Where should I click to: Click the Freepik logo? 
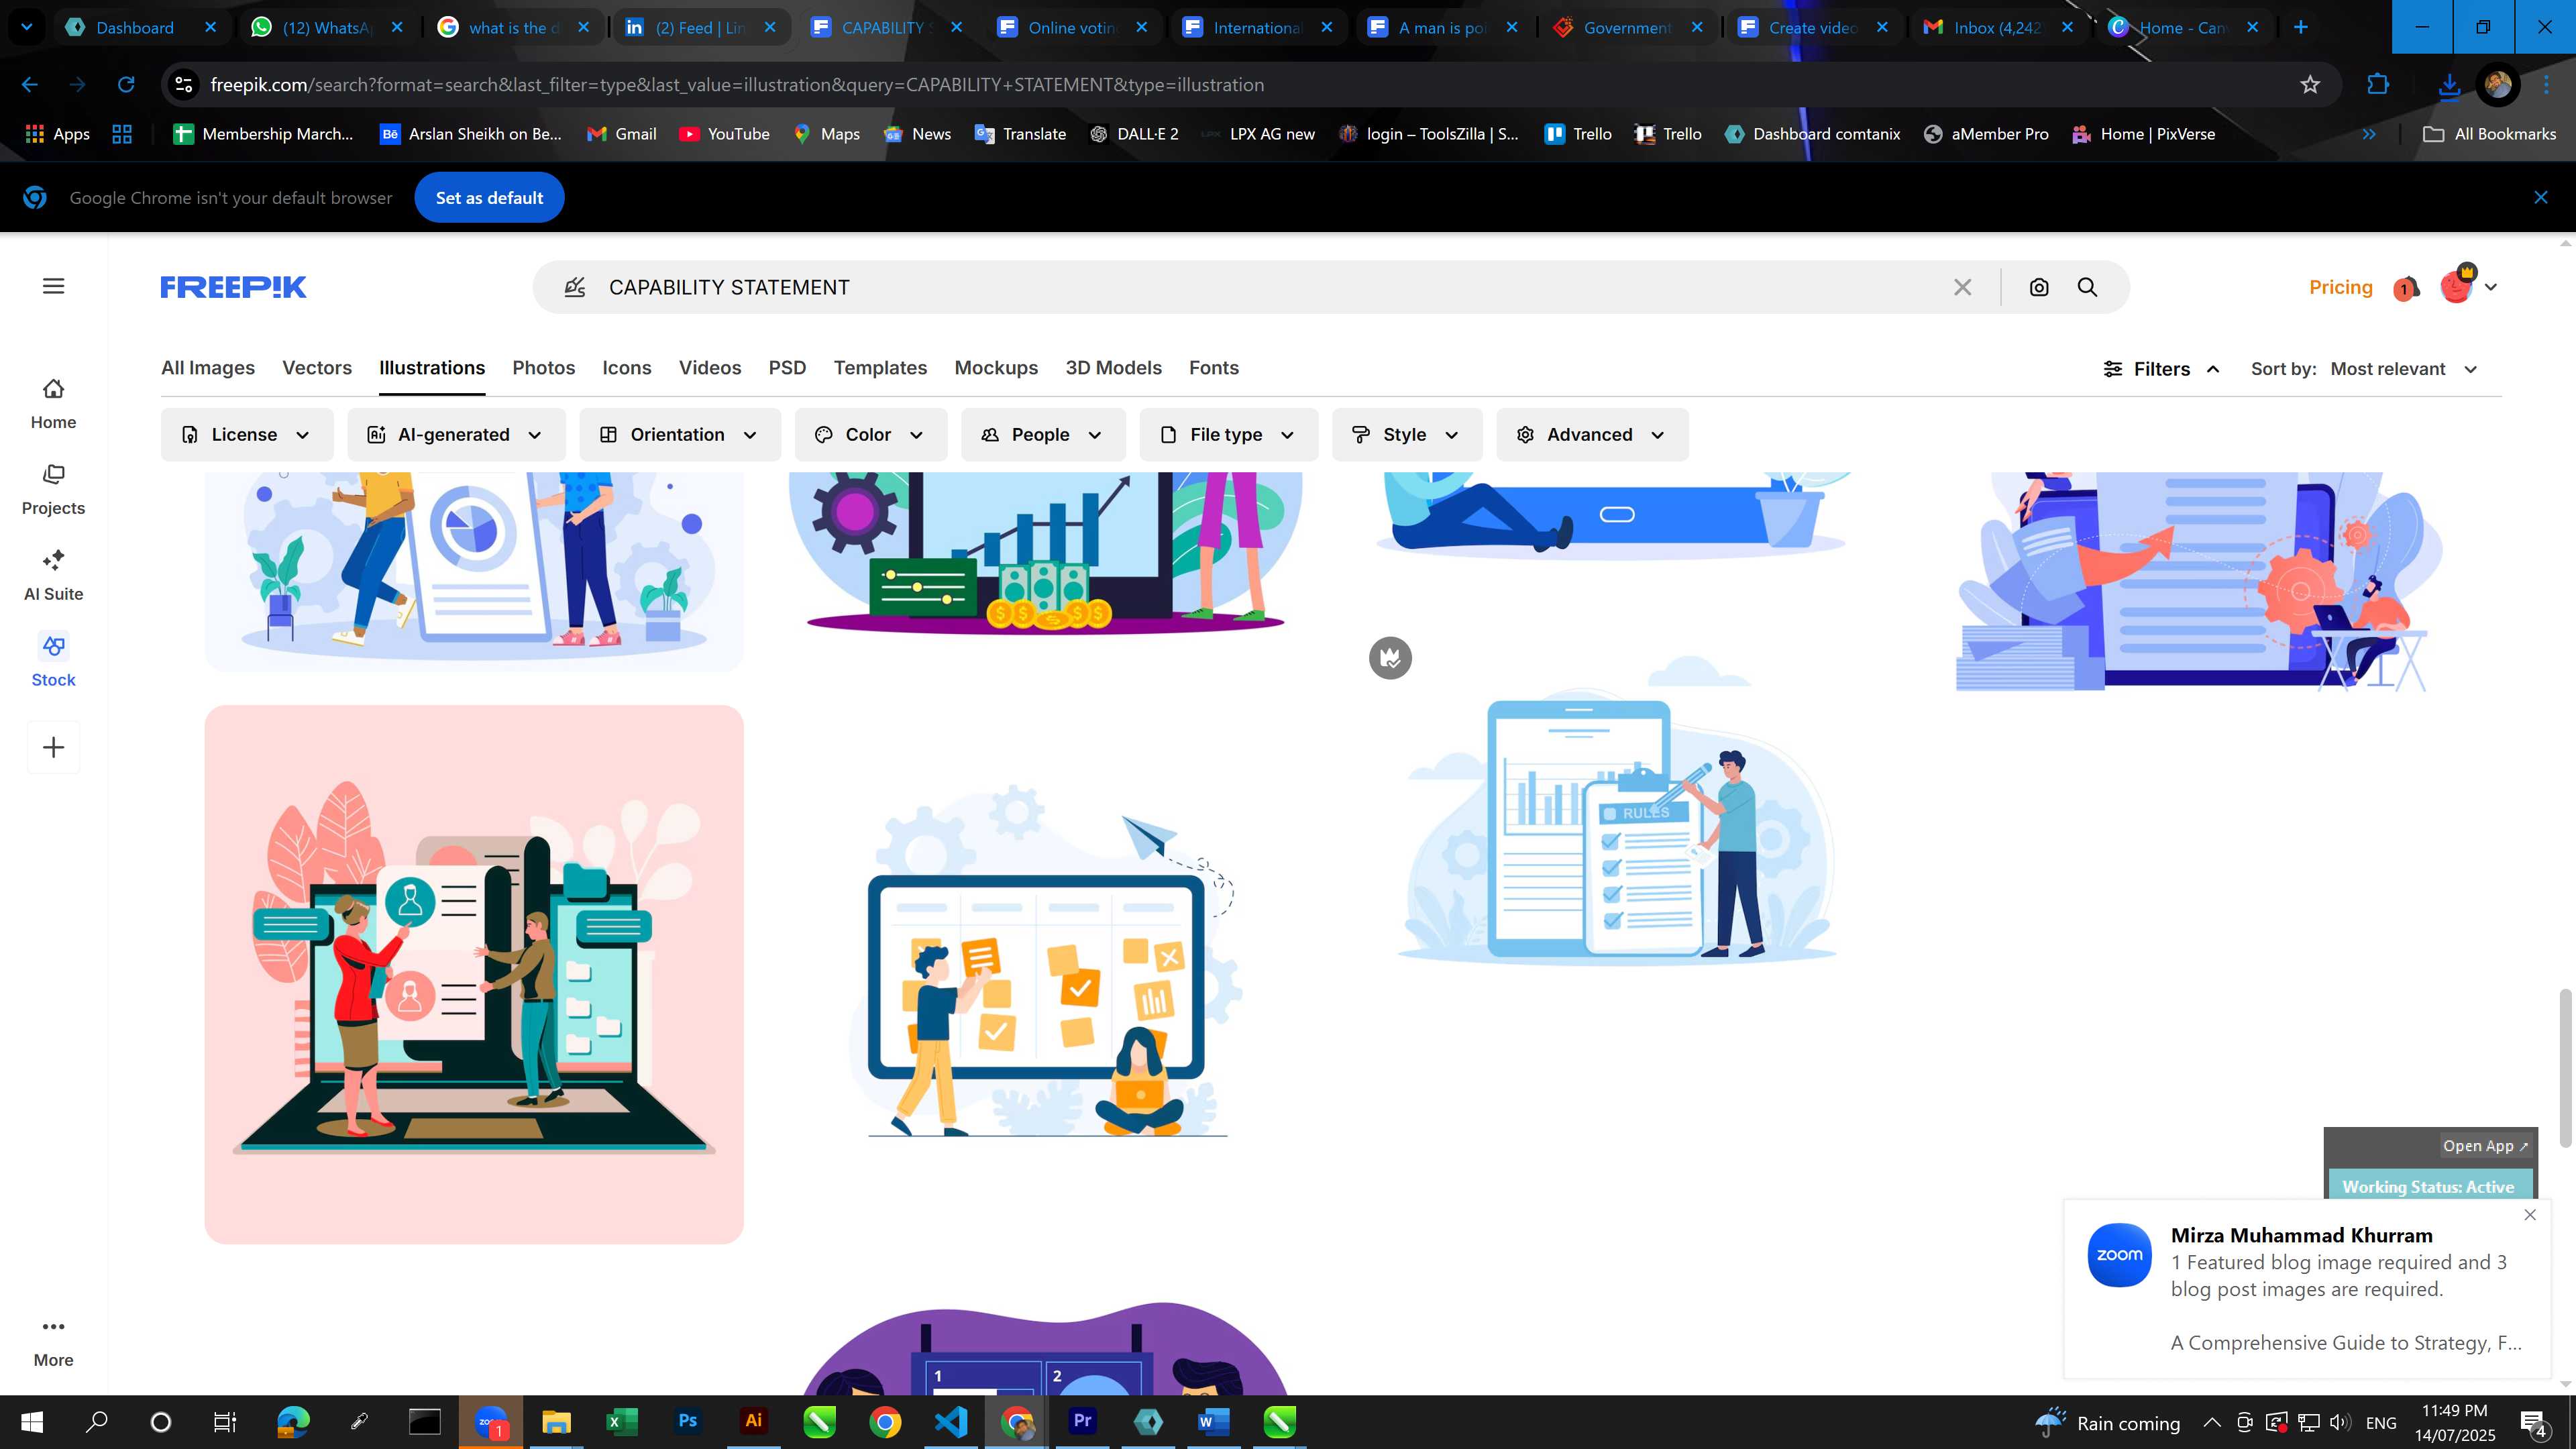coord(233,287)
